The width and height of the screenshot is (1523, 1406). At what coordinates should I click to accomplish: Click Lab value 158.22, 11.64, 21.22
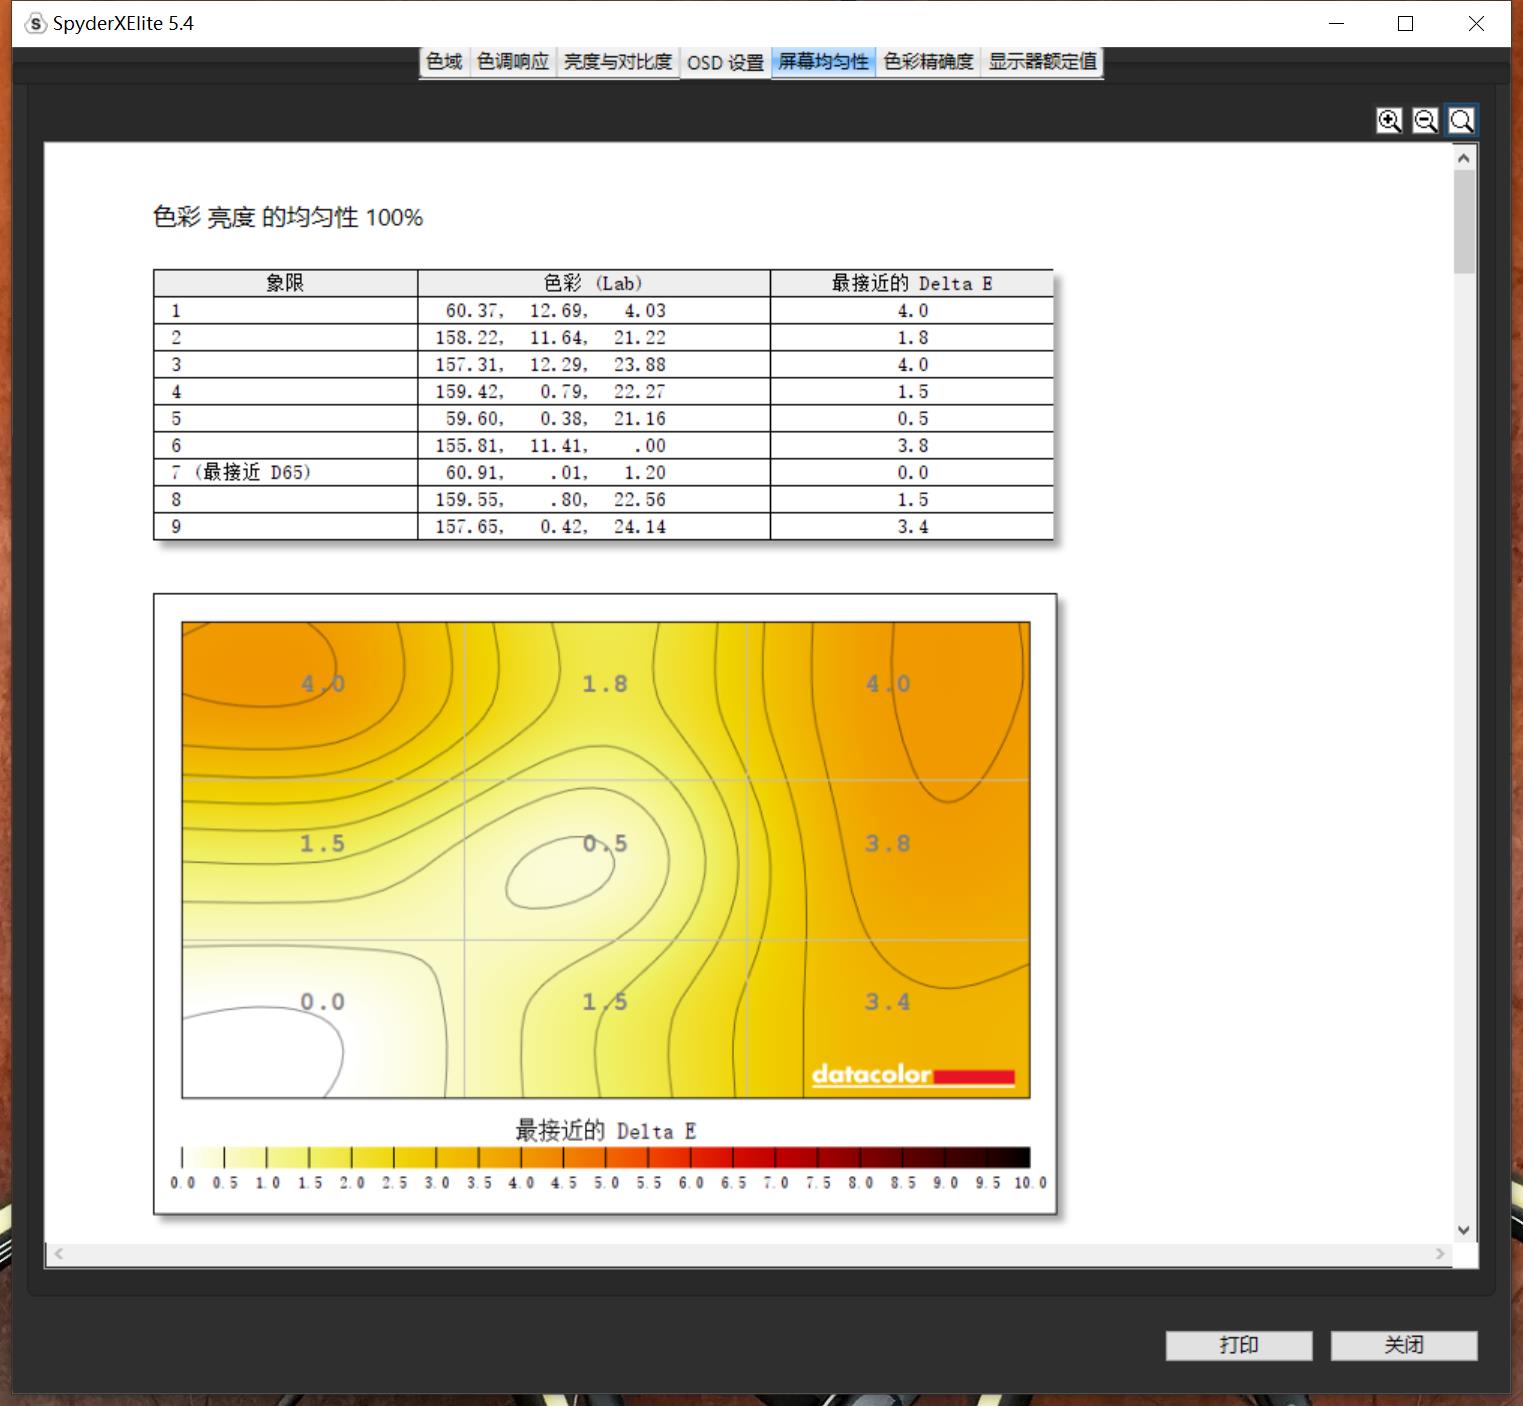pos(550,338)
